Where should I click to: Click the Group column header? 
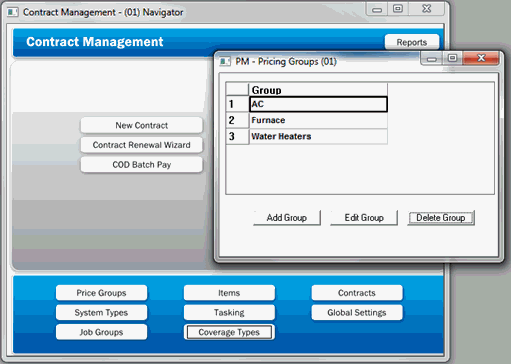pos(318,90)
